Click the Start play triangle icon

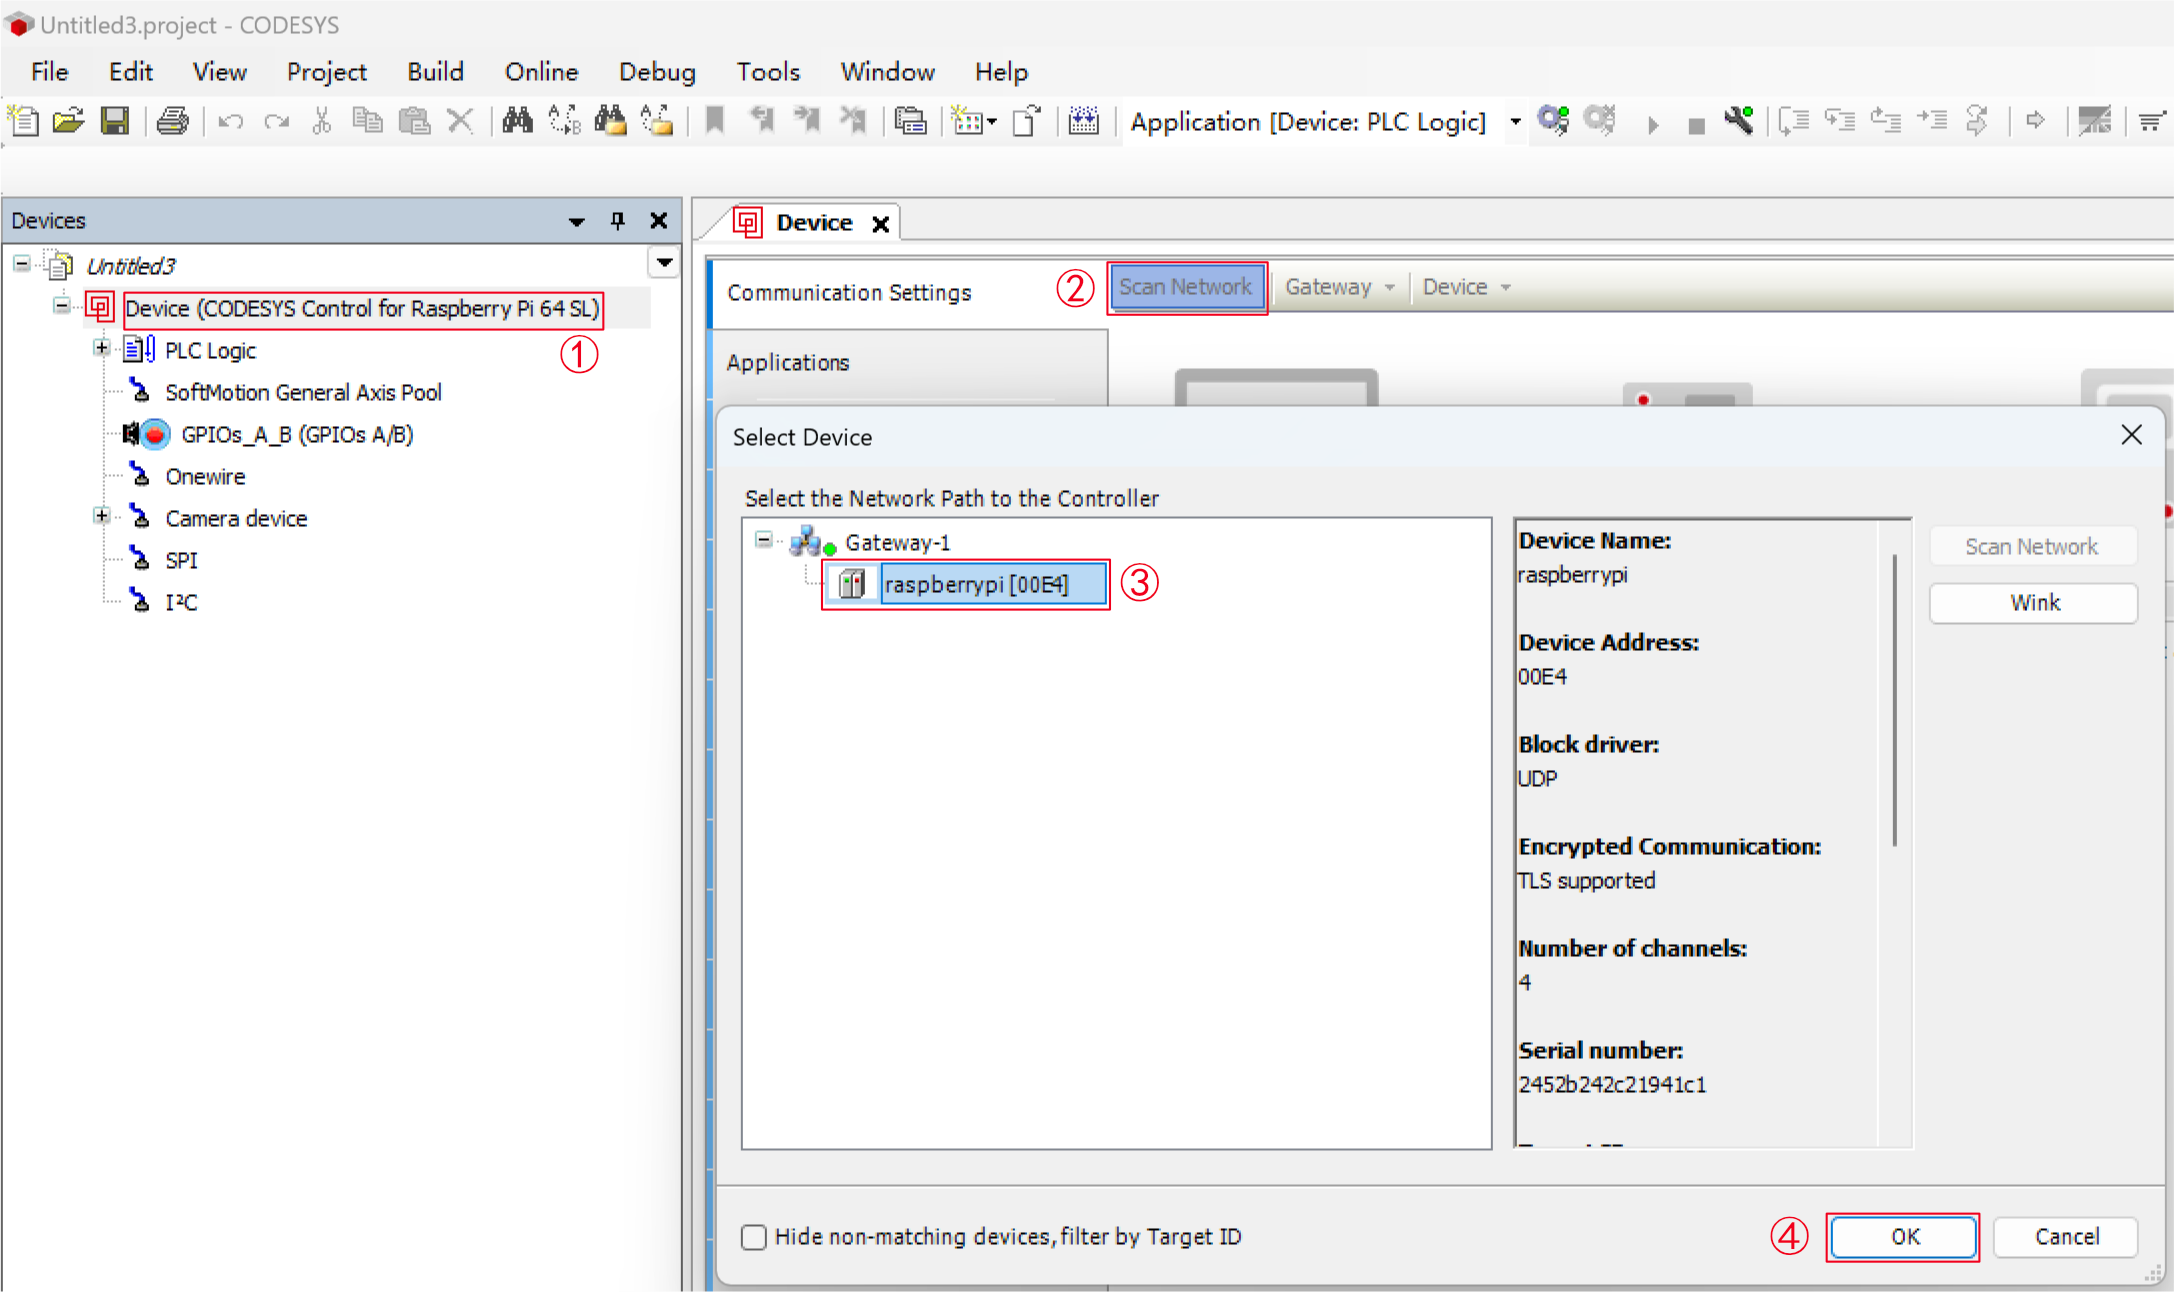tap(1652, 124)
